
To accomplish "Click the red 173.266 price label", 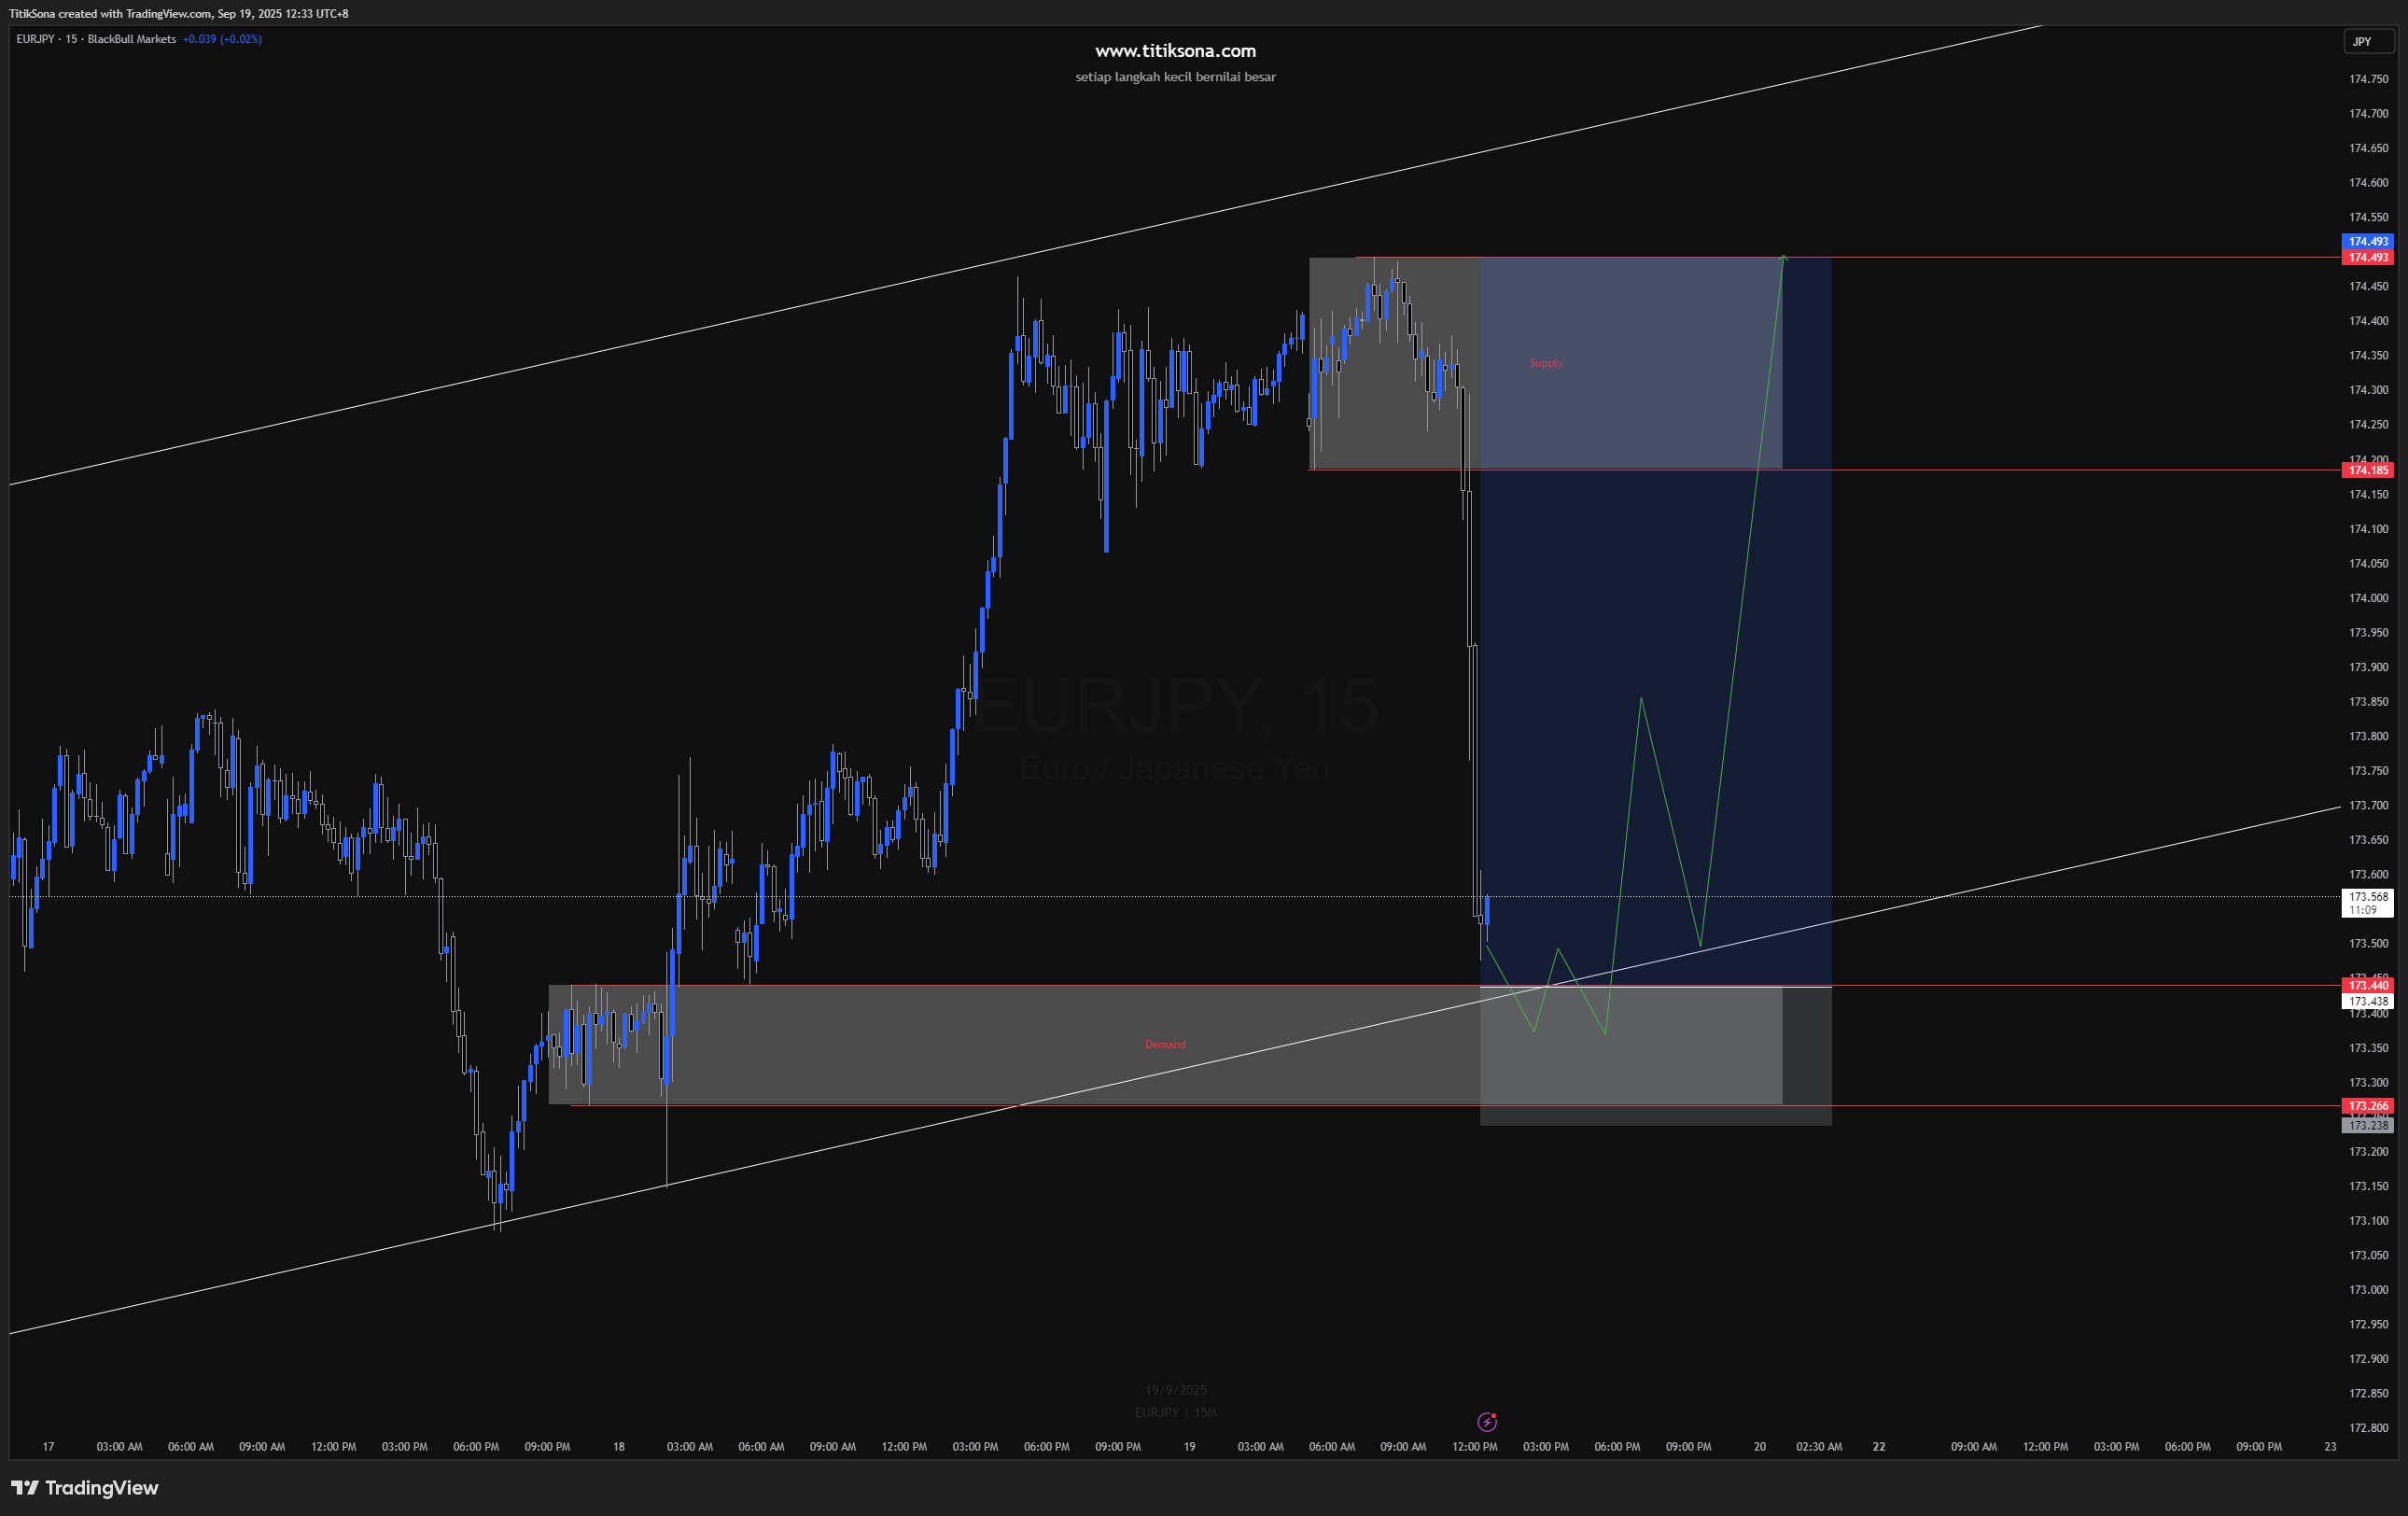I will coord(2367,1105).
